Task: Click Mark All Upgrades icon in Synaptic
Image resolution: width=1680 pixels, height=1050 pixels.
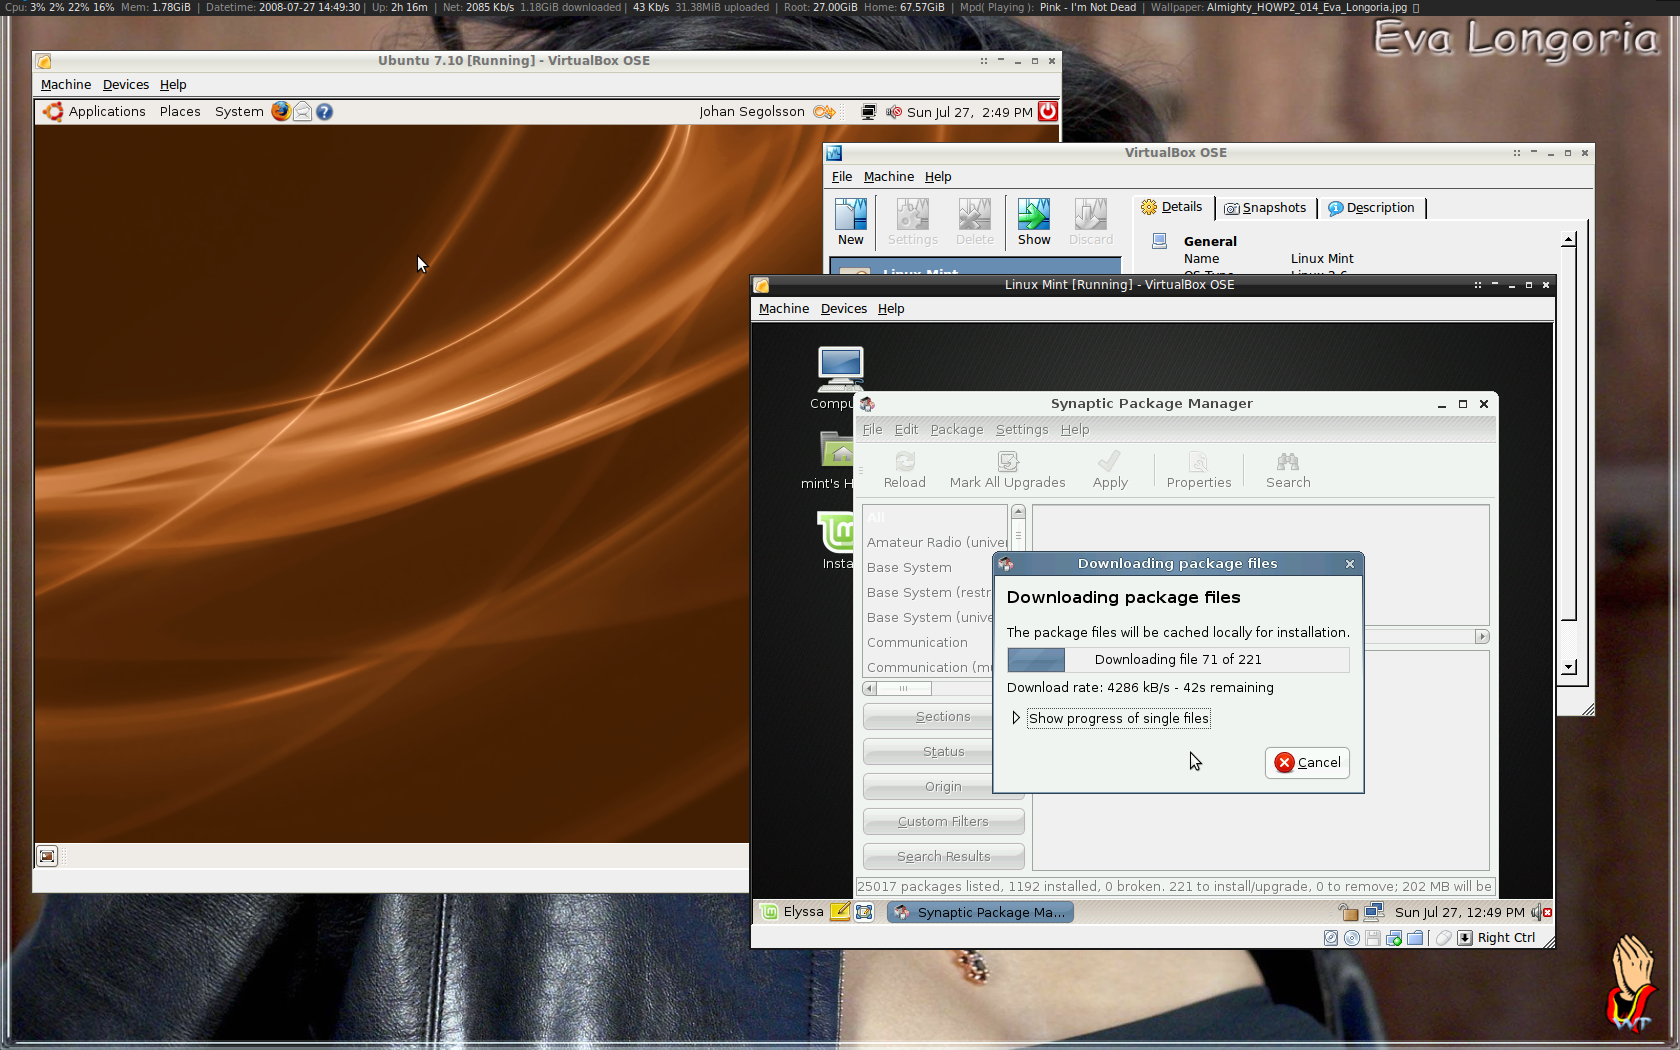Action: (1007, 470)
